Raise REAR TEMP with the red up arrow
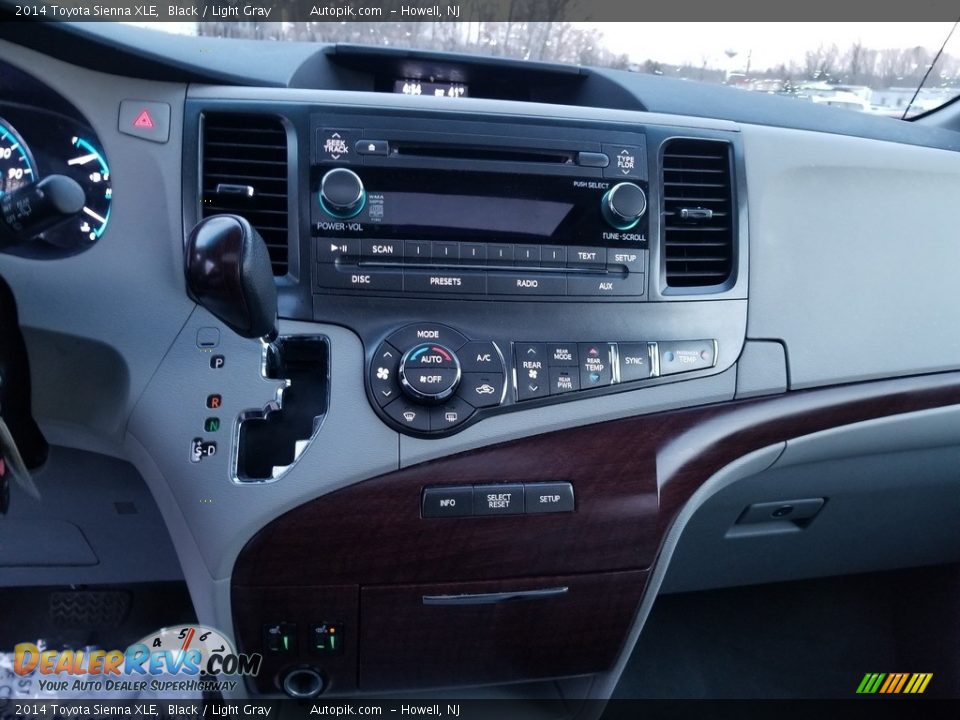 (x=593, y=353)
